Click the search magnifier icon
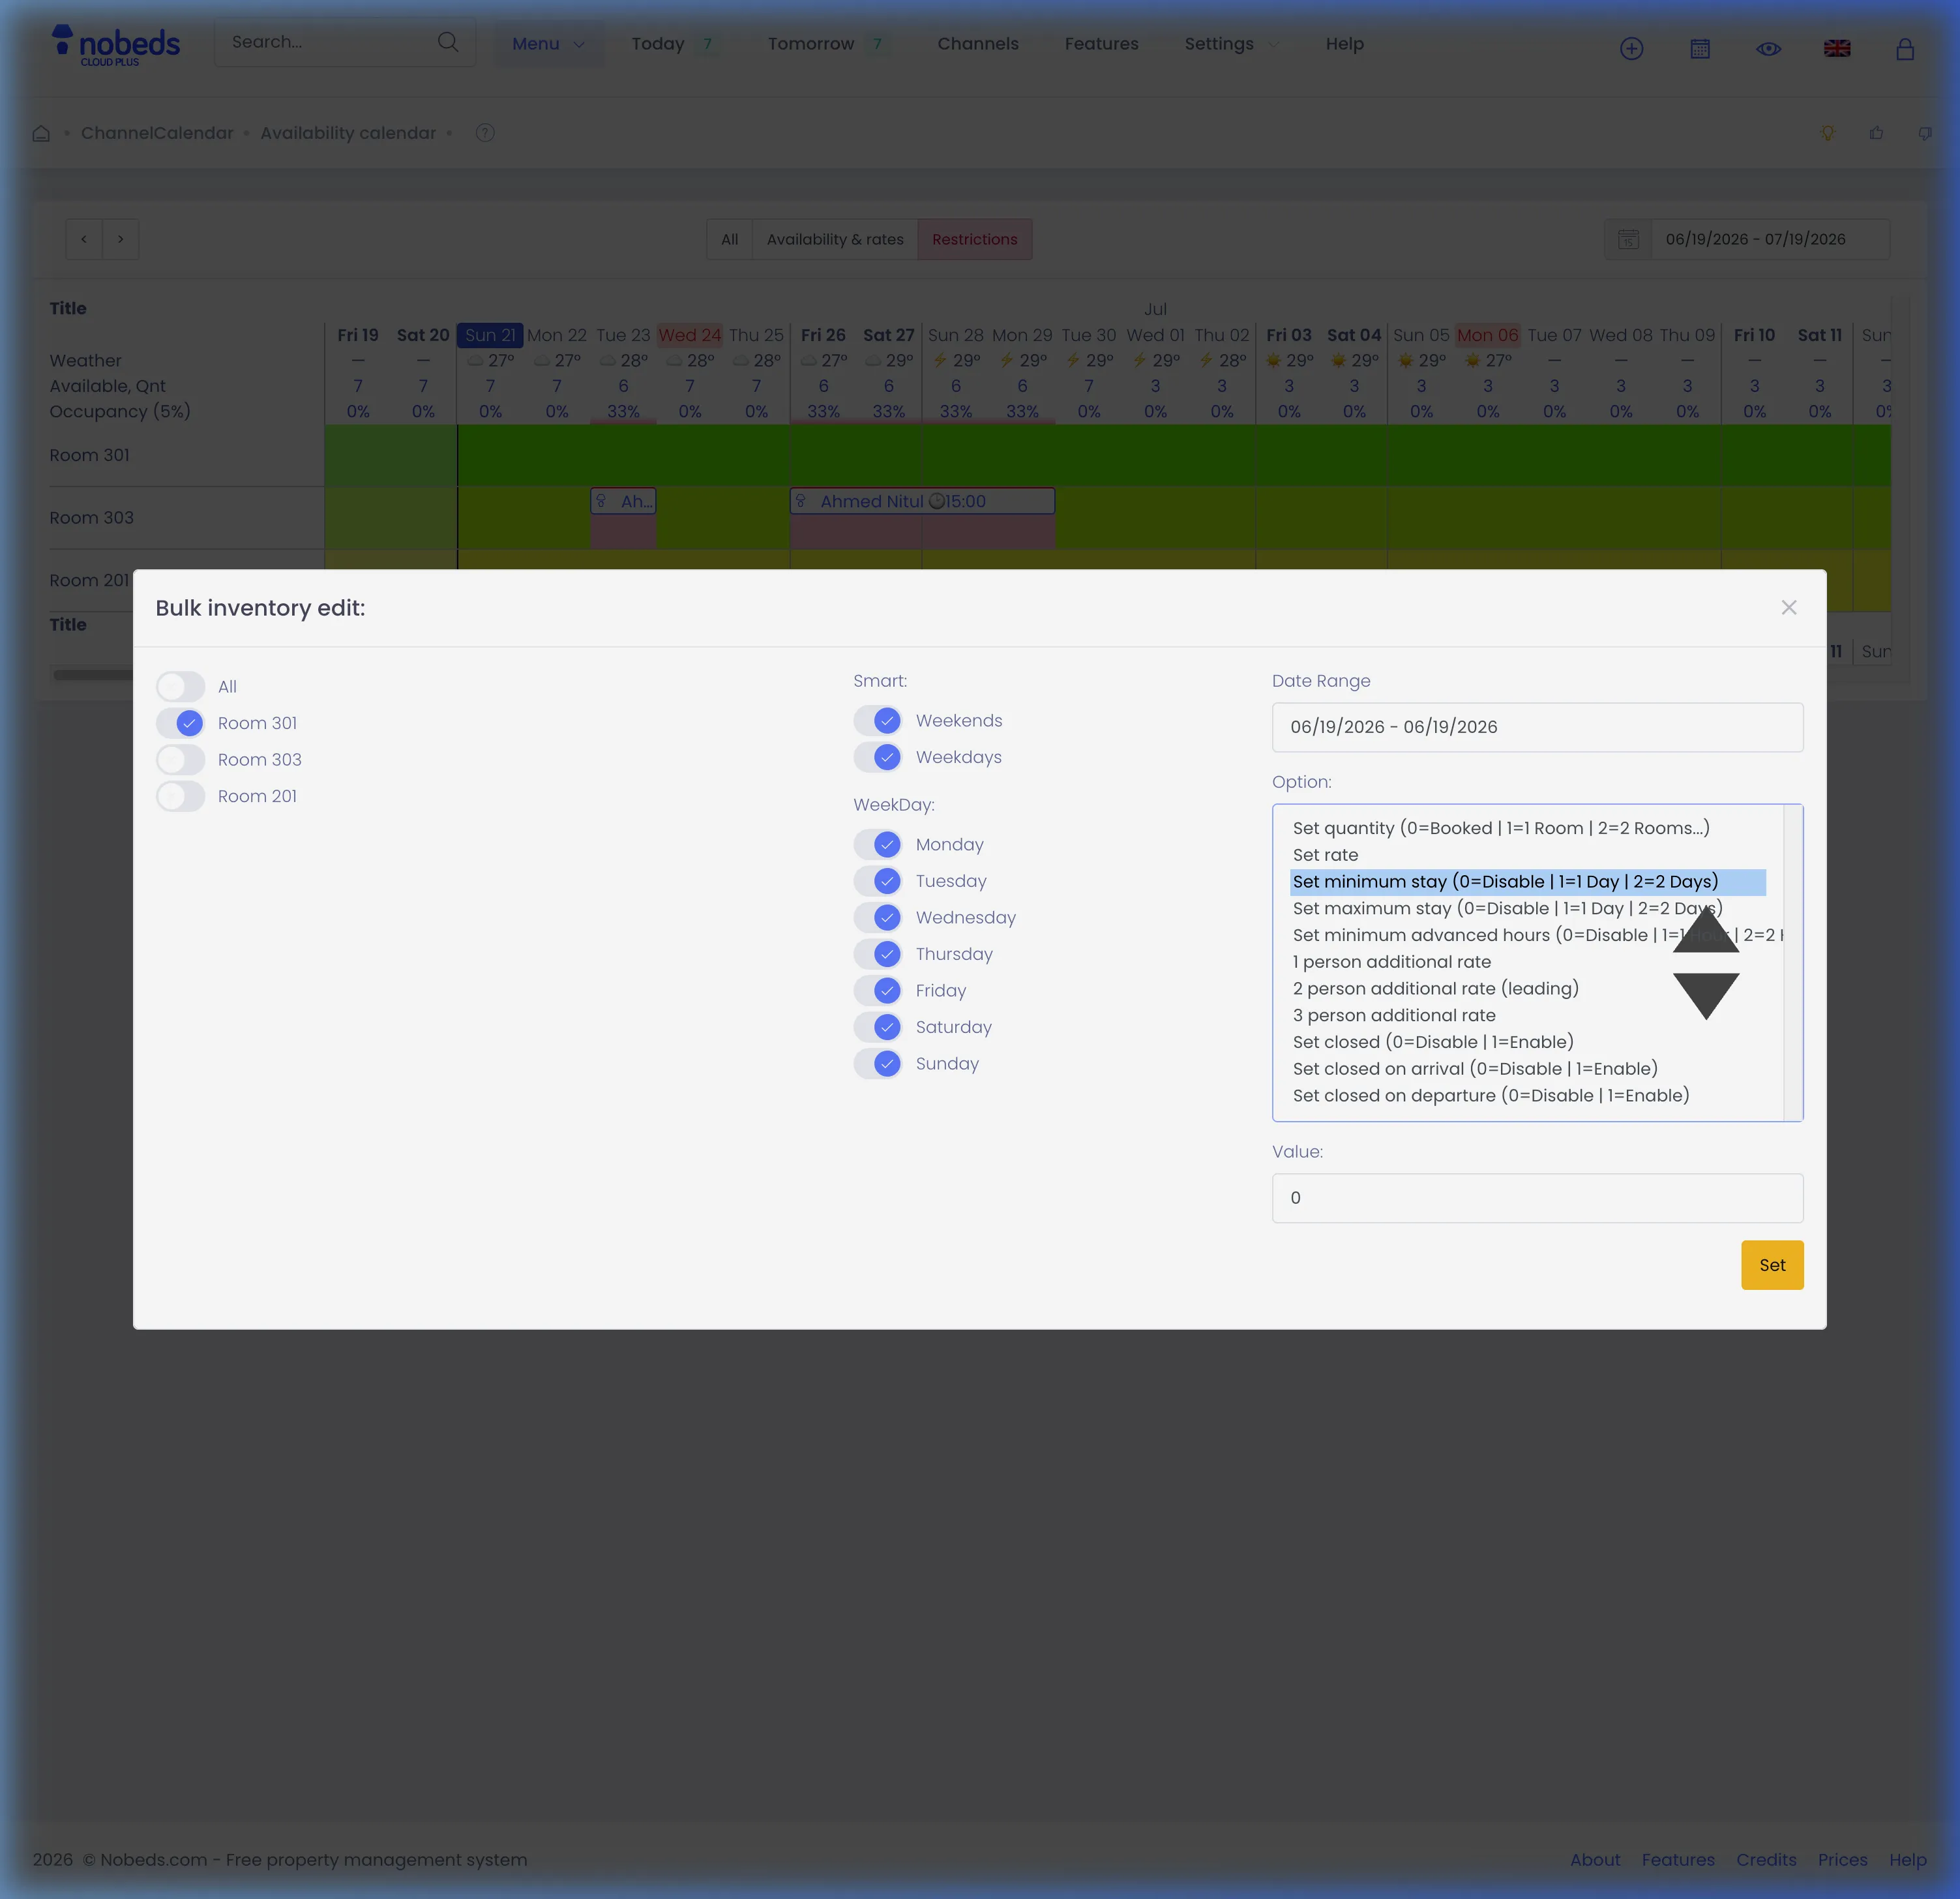This screenshot has width=1960, height=1899. [448, 42]
